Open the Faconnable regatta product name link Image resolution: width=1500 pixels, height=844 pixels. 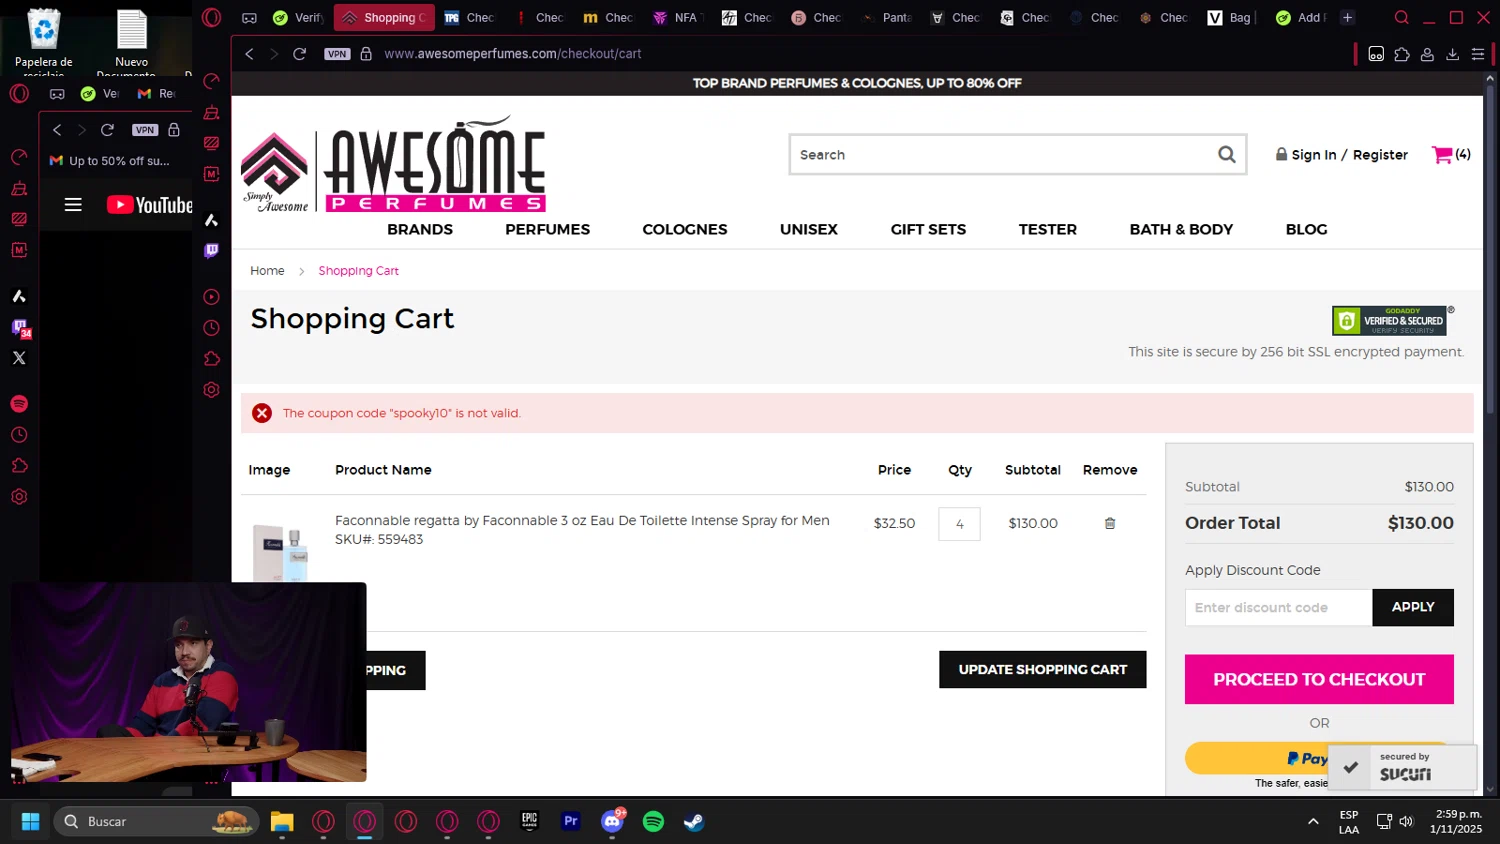(582, 520)
